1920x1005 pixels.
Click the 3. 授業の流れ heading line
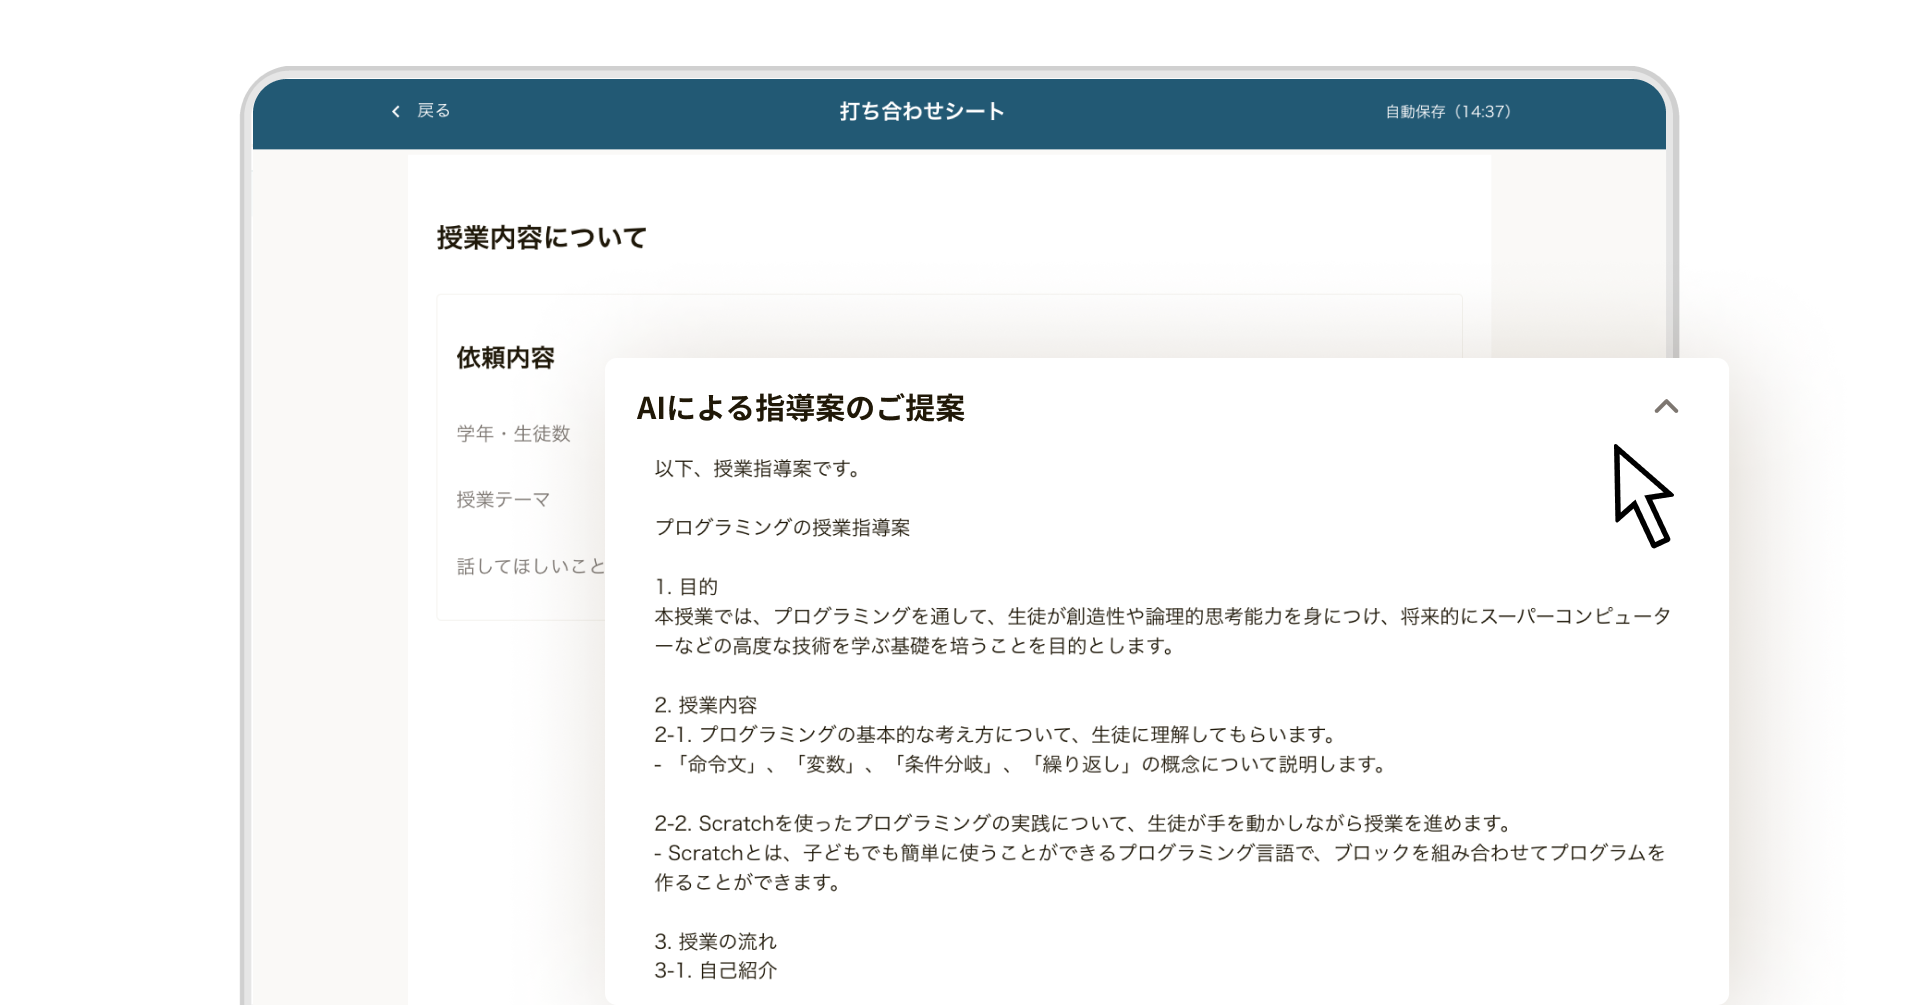716,941
